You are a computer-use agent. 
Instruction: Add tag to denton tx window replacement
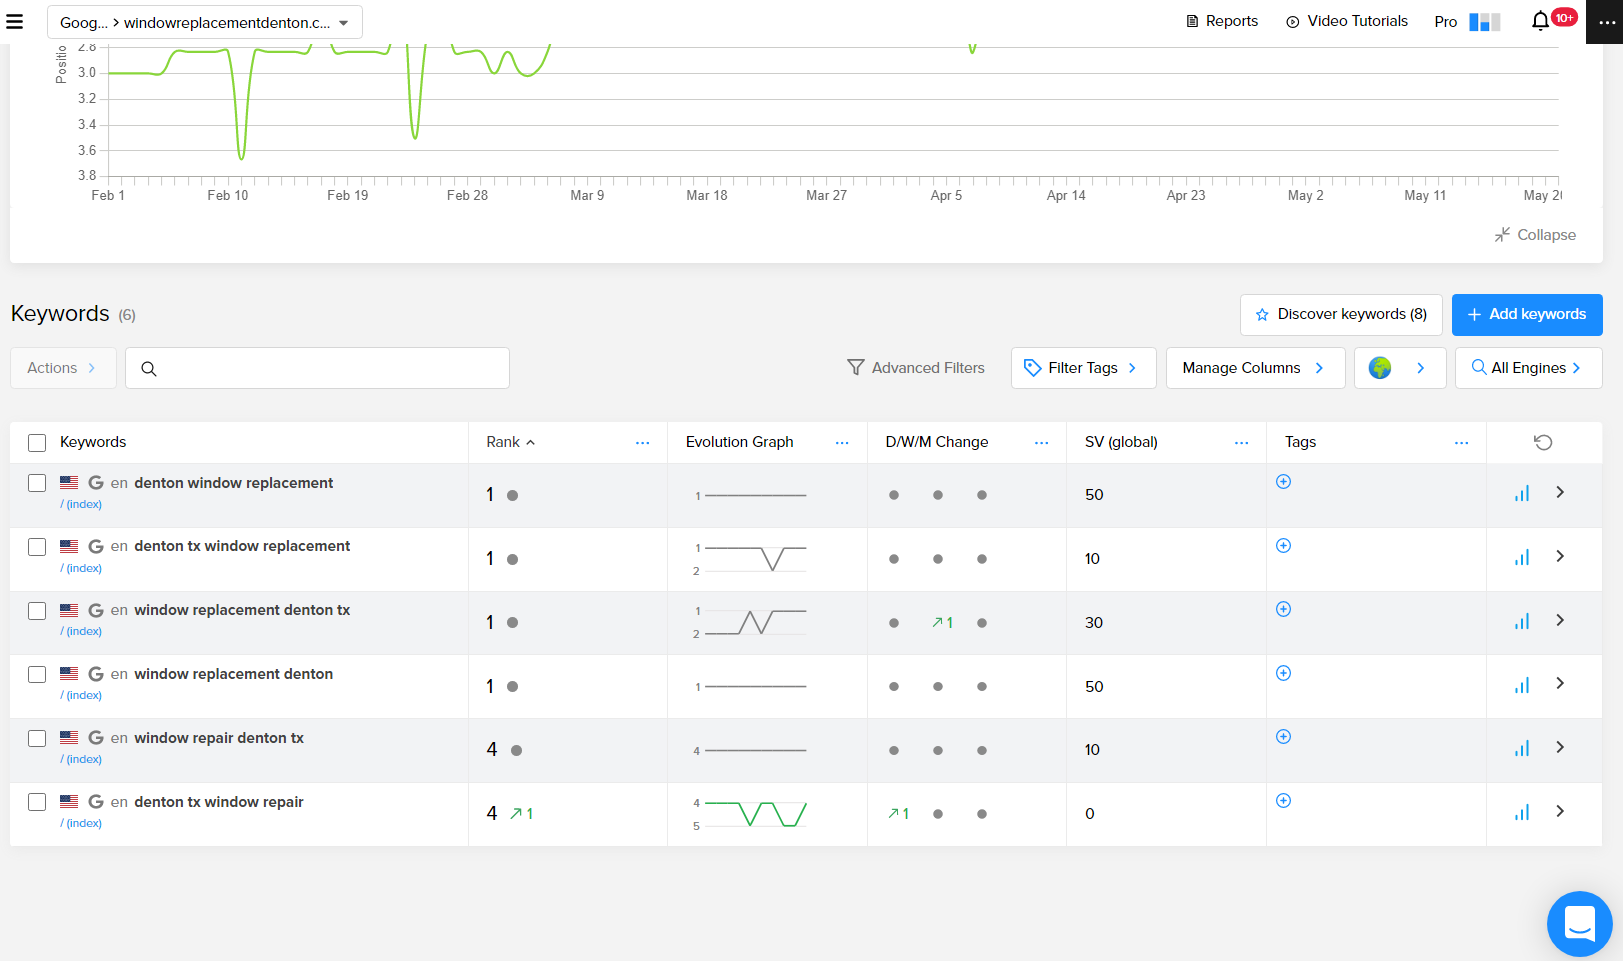pyautogui.click(x=1284, y=546)
